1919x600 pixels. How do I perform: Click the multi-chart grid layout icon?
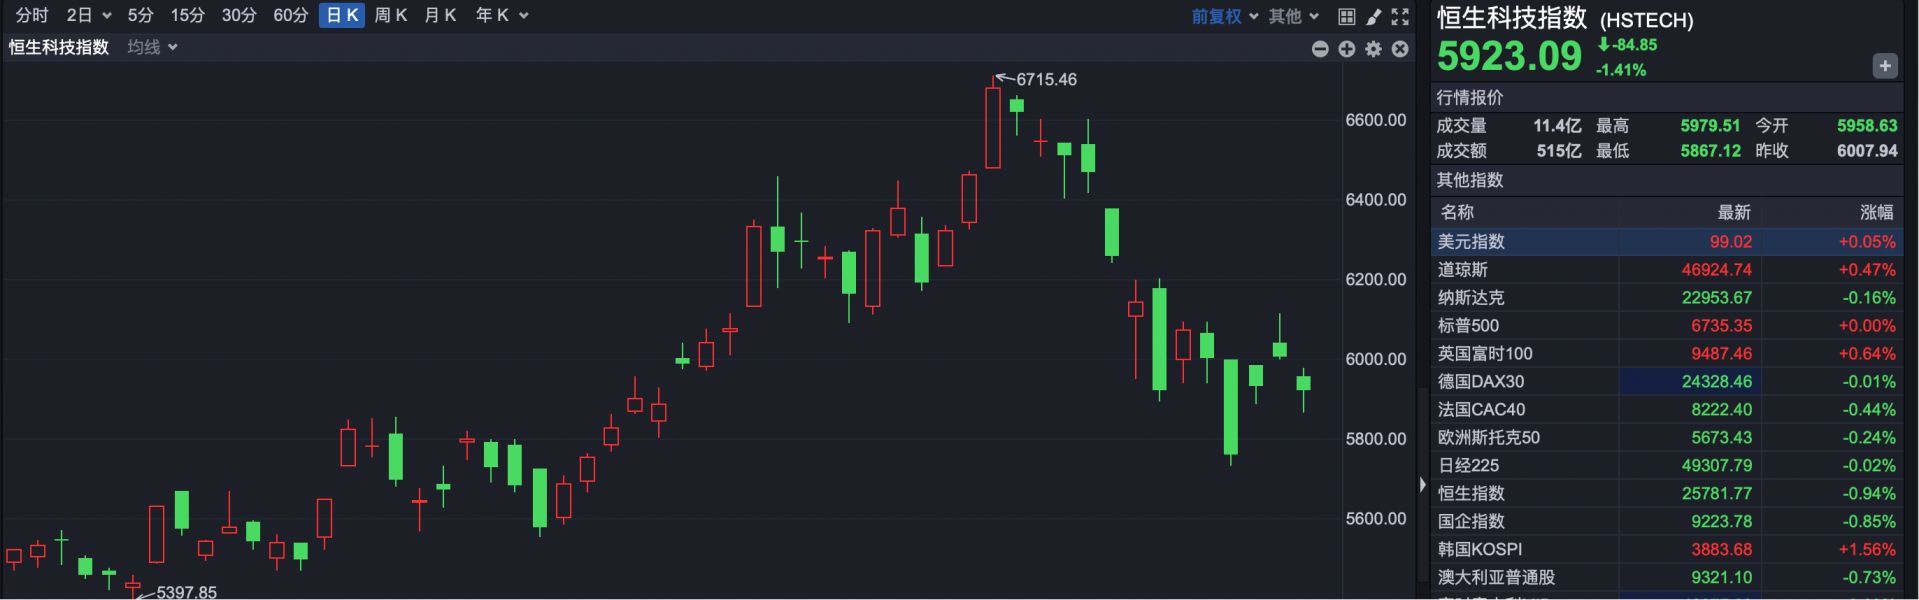1347,16
